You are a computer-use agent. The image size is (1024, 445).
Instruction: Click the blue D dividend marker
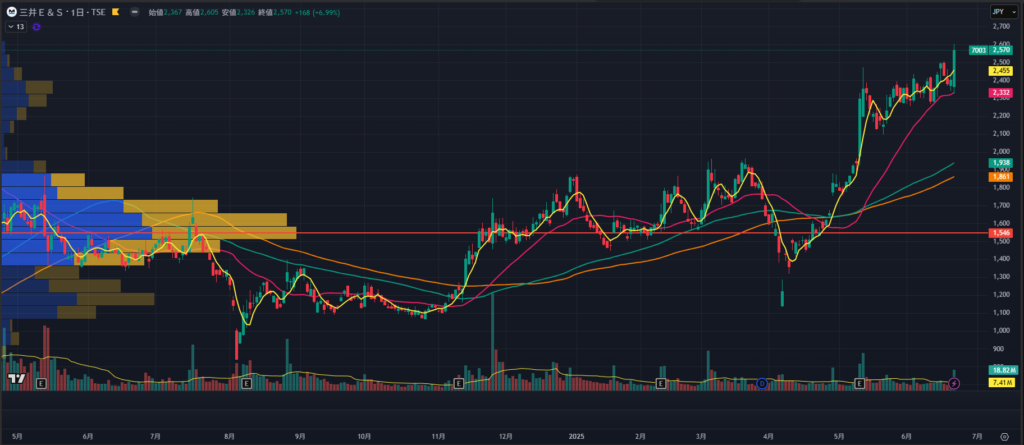point(761,383)
